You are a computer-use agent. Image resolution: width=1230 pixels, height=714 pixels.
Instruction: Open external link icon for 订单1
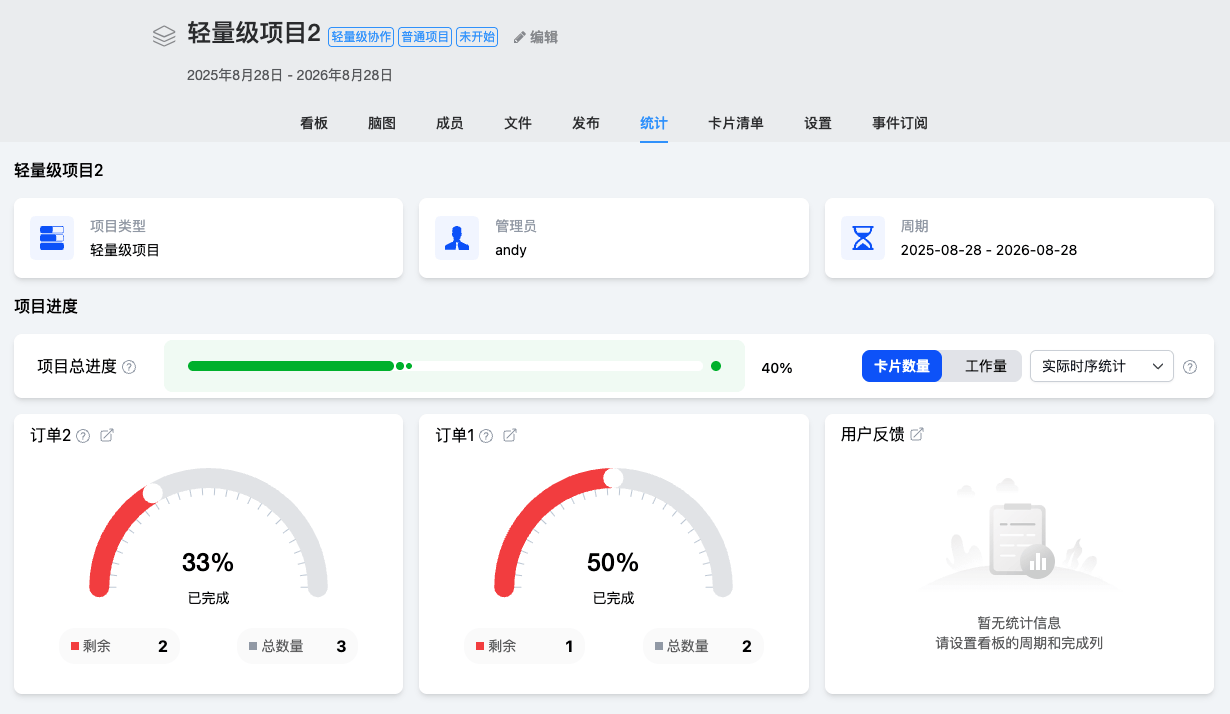pos(509,435)
